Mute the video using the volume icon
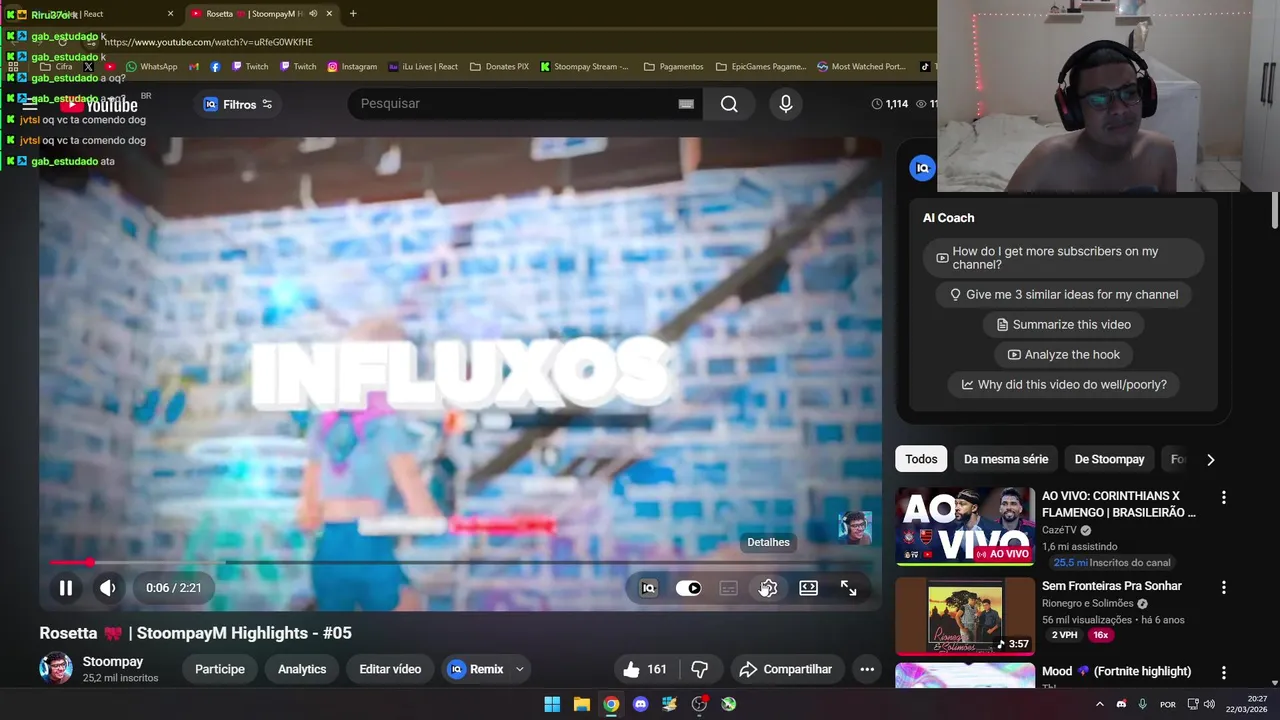 click(x=108, y=588)
